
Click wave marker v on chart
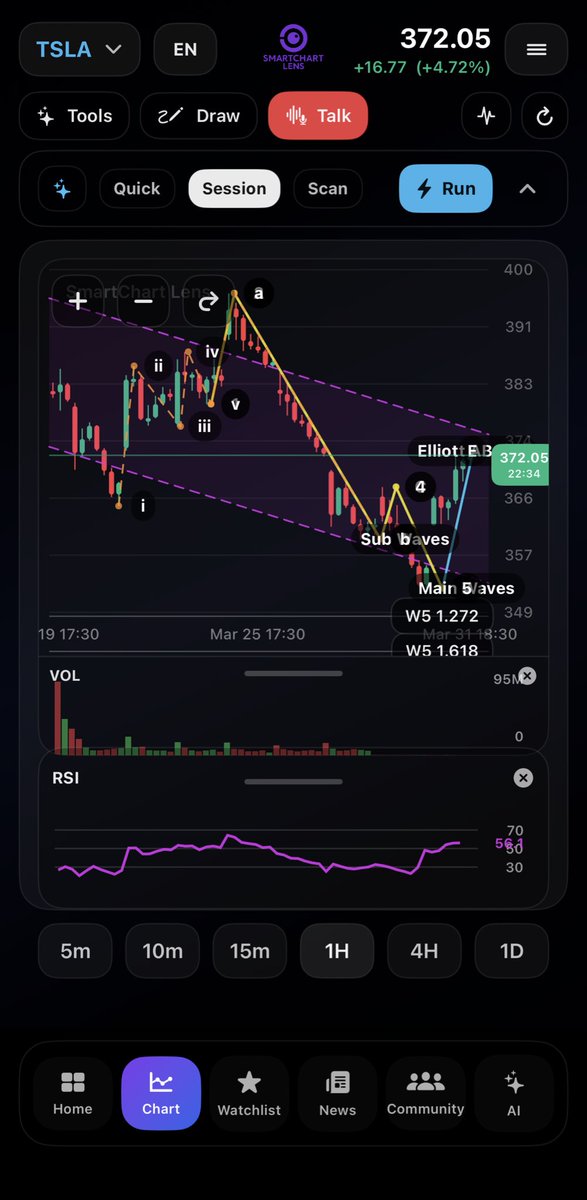pos(236,404)
